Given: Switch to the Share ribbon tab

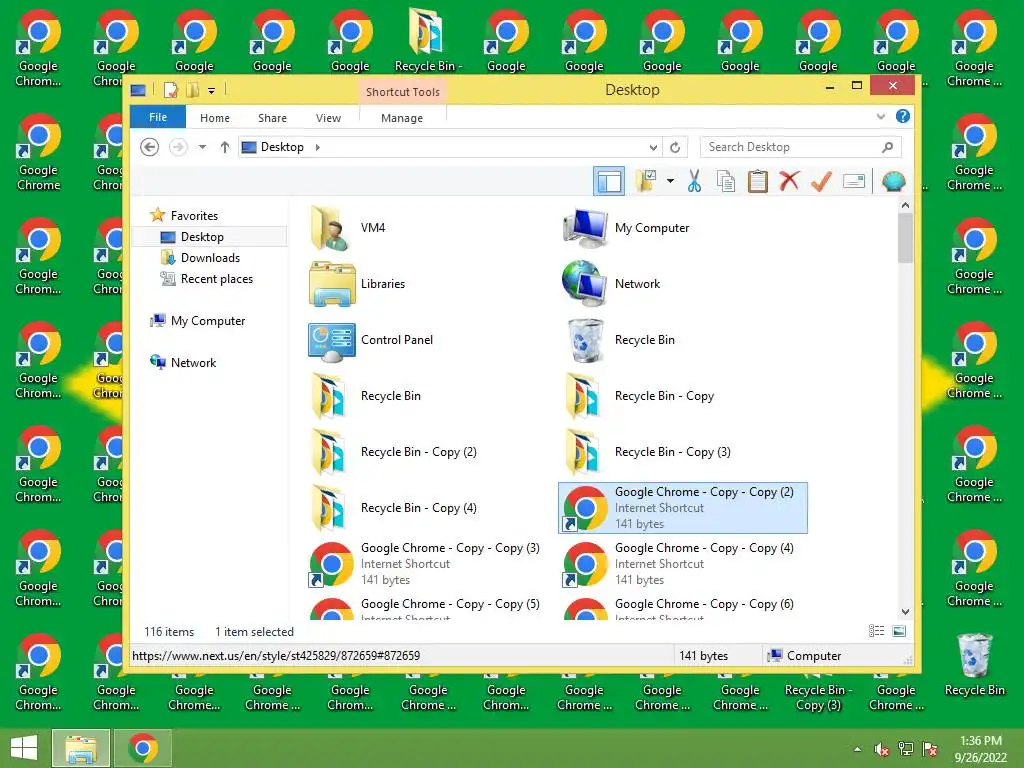Looking at the screenshot, I should click(x=272, y=118).
